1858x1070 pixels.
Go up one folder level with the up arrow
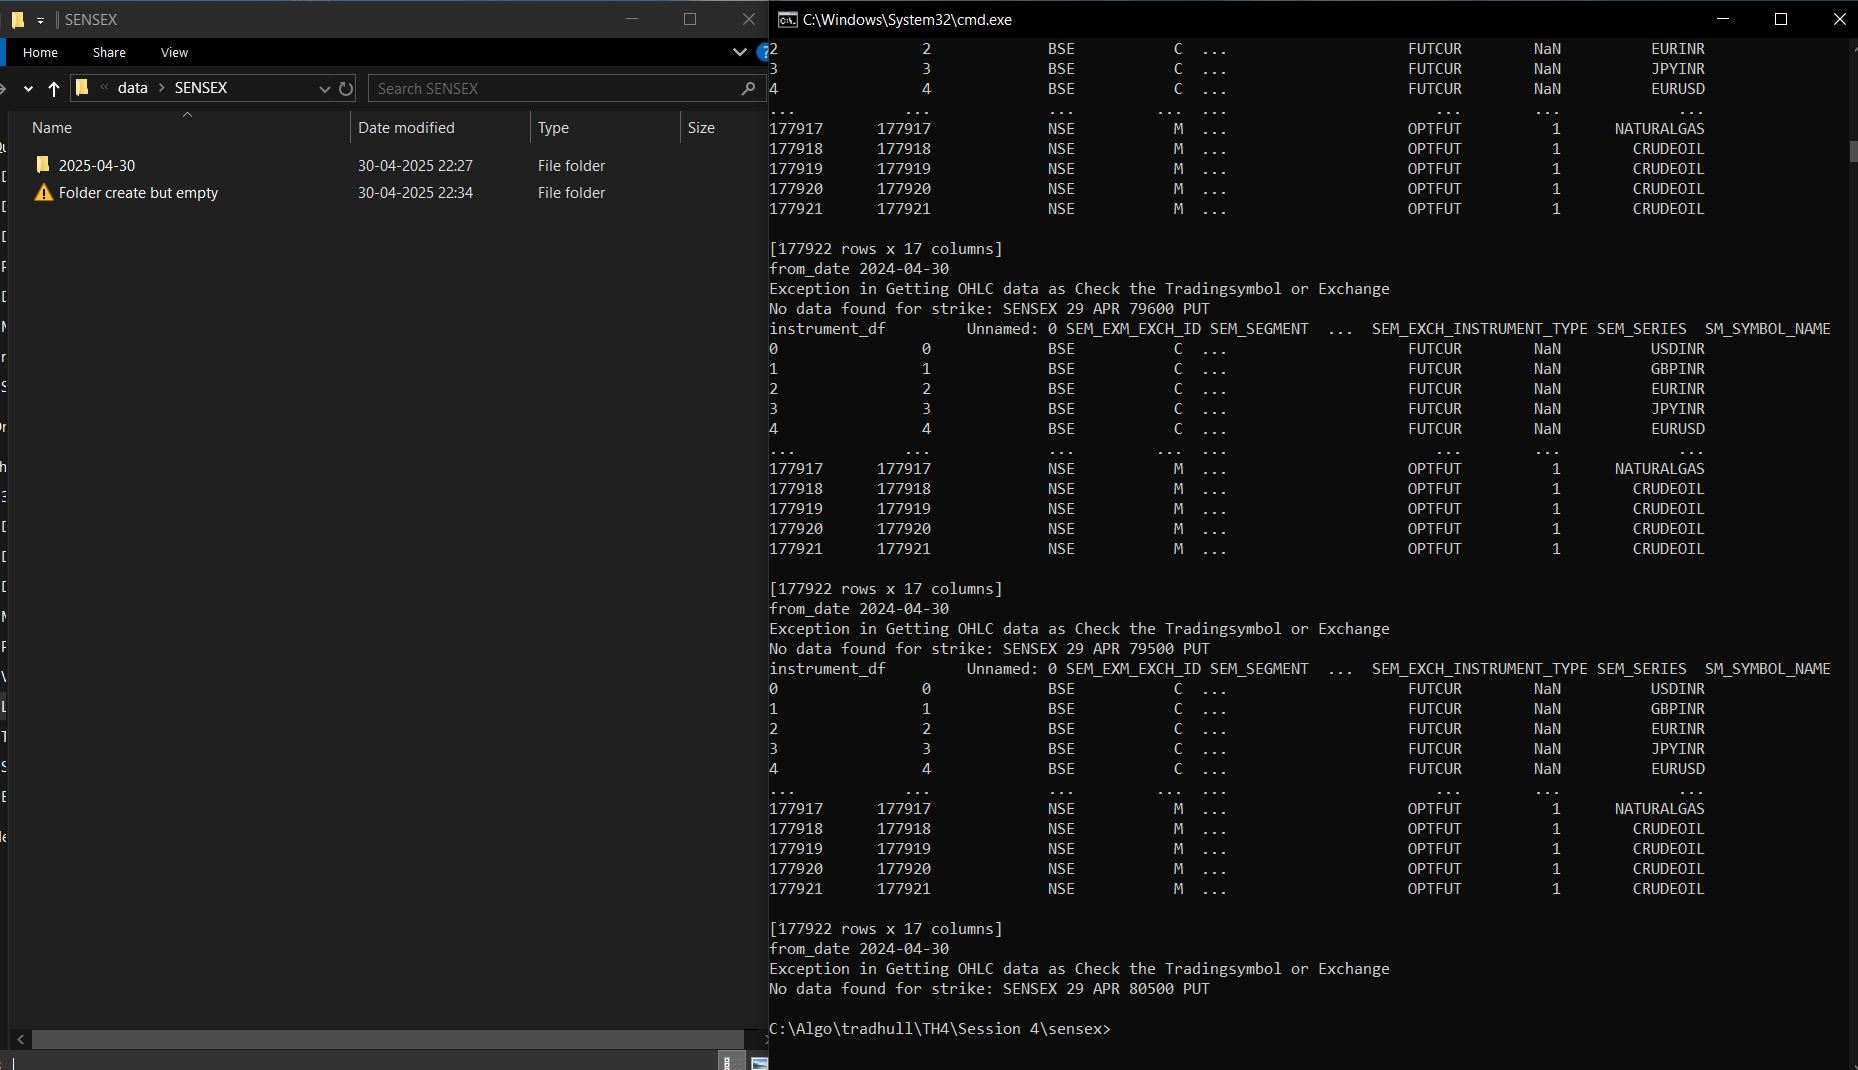tap(54, 88)
